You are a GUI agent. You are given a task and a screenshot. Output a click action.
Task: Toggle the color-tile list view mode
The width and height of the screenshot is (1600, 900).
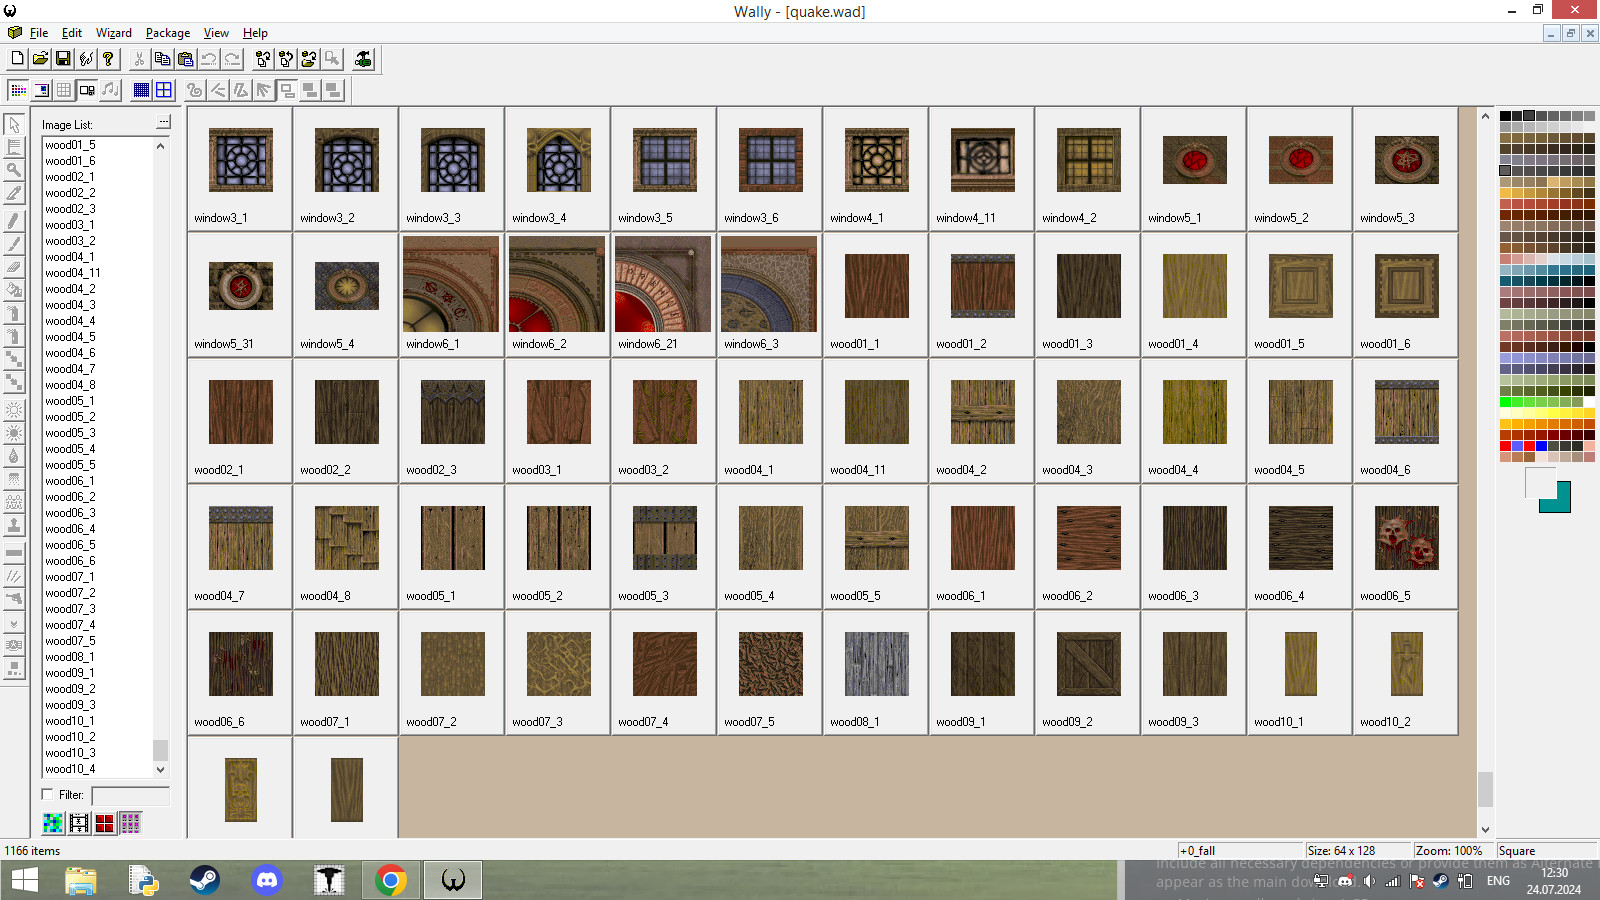point(52,822)
